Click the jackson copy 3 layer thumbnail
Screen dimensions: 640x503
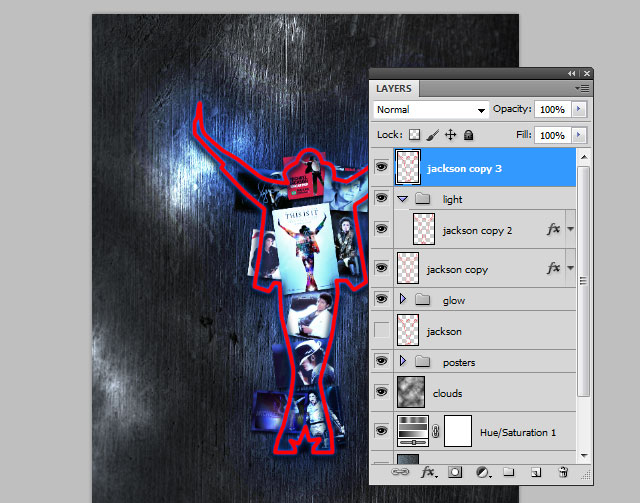408,167
